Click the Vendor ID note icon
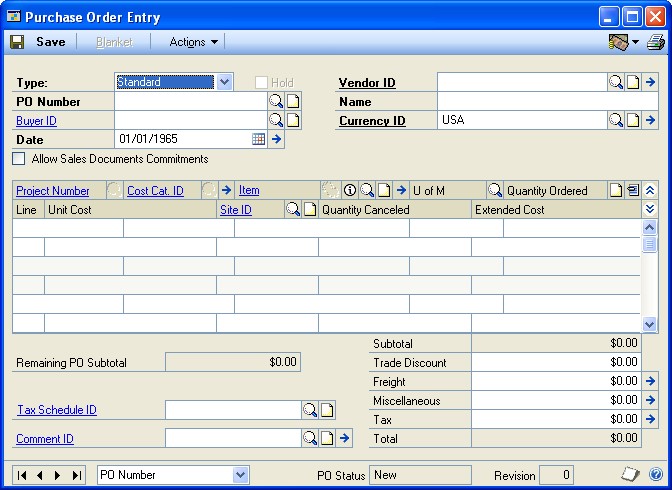This screenshot has width=672, height=490. pos(633,82)
